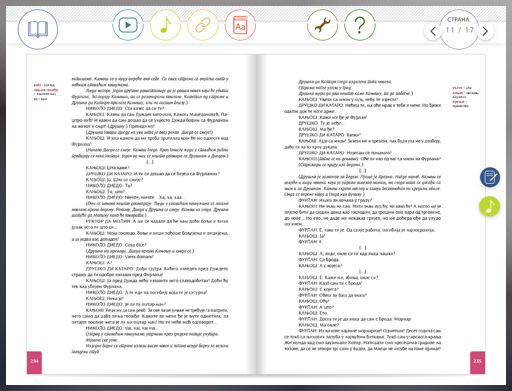Image resolution: width=512 pixels, height=391 pixels.
Task: Click the left page text area
Action: [150, 215]
